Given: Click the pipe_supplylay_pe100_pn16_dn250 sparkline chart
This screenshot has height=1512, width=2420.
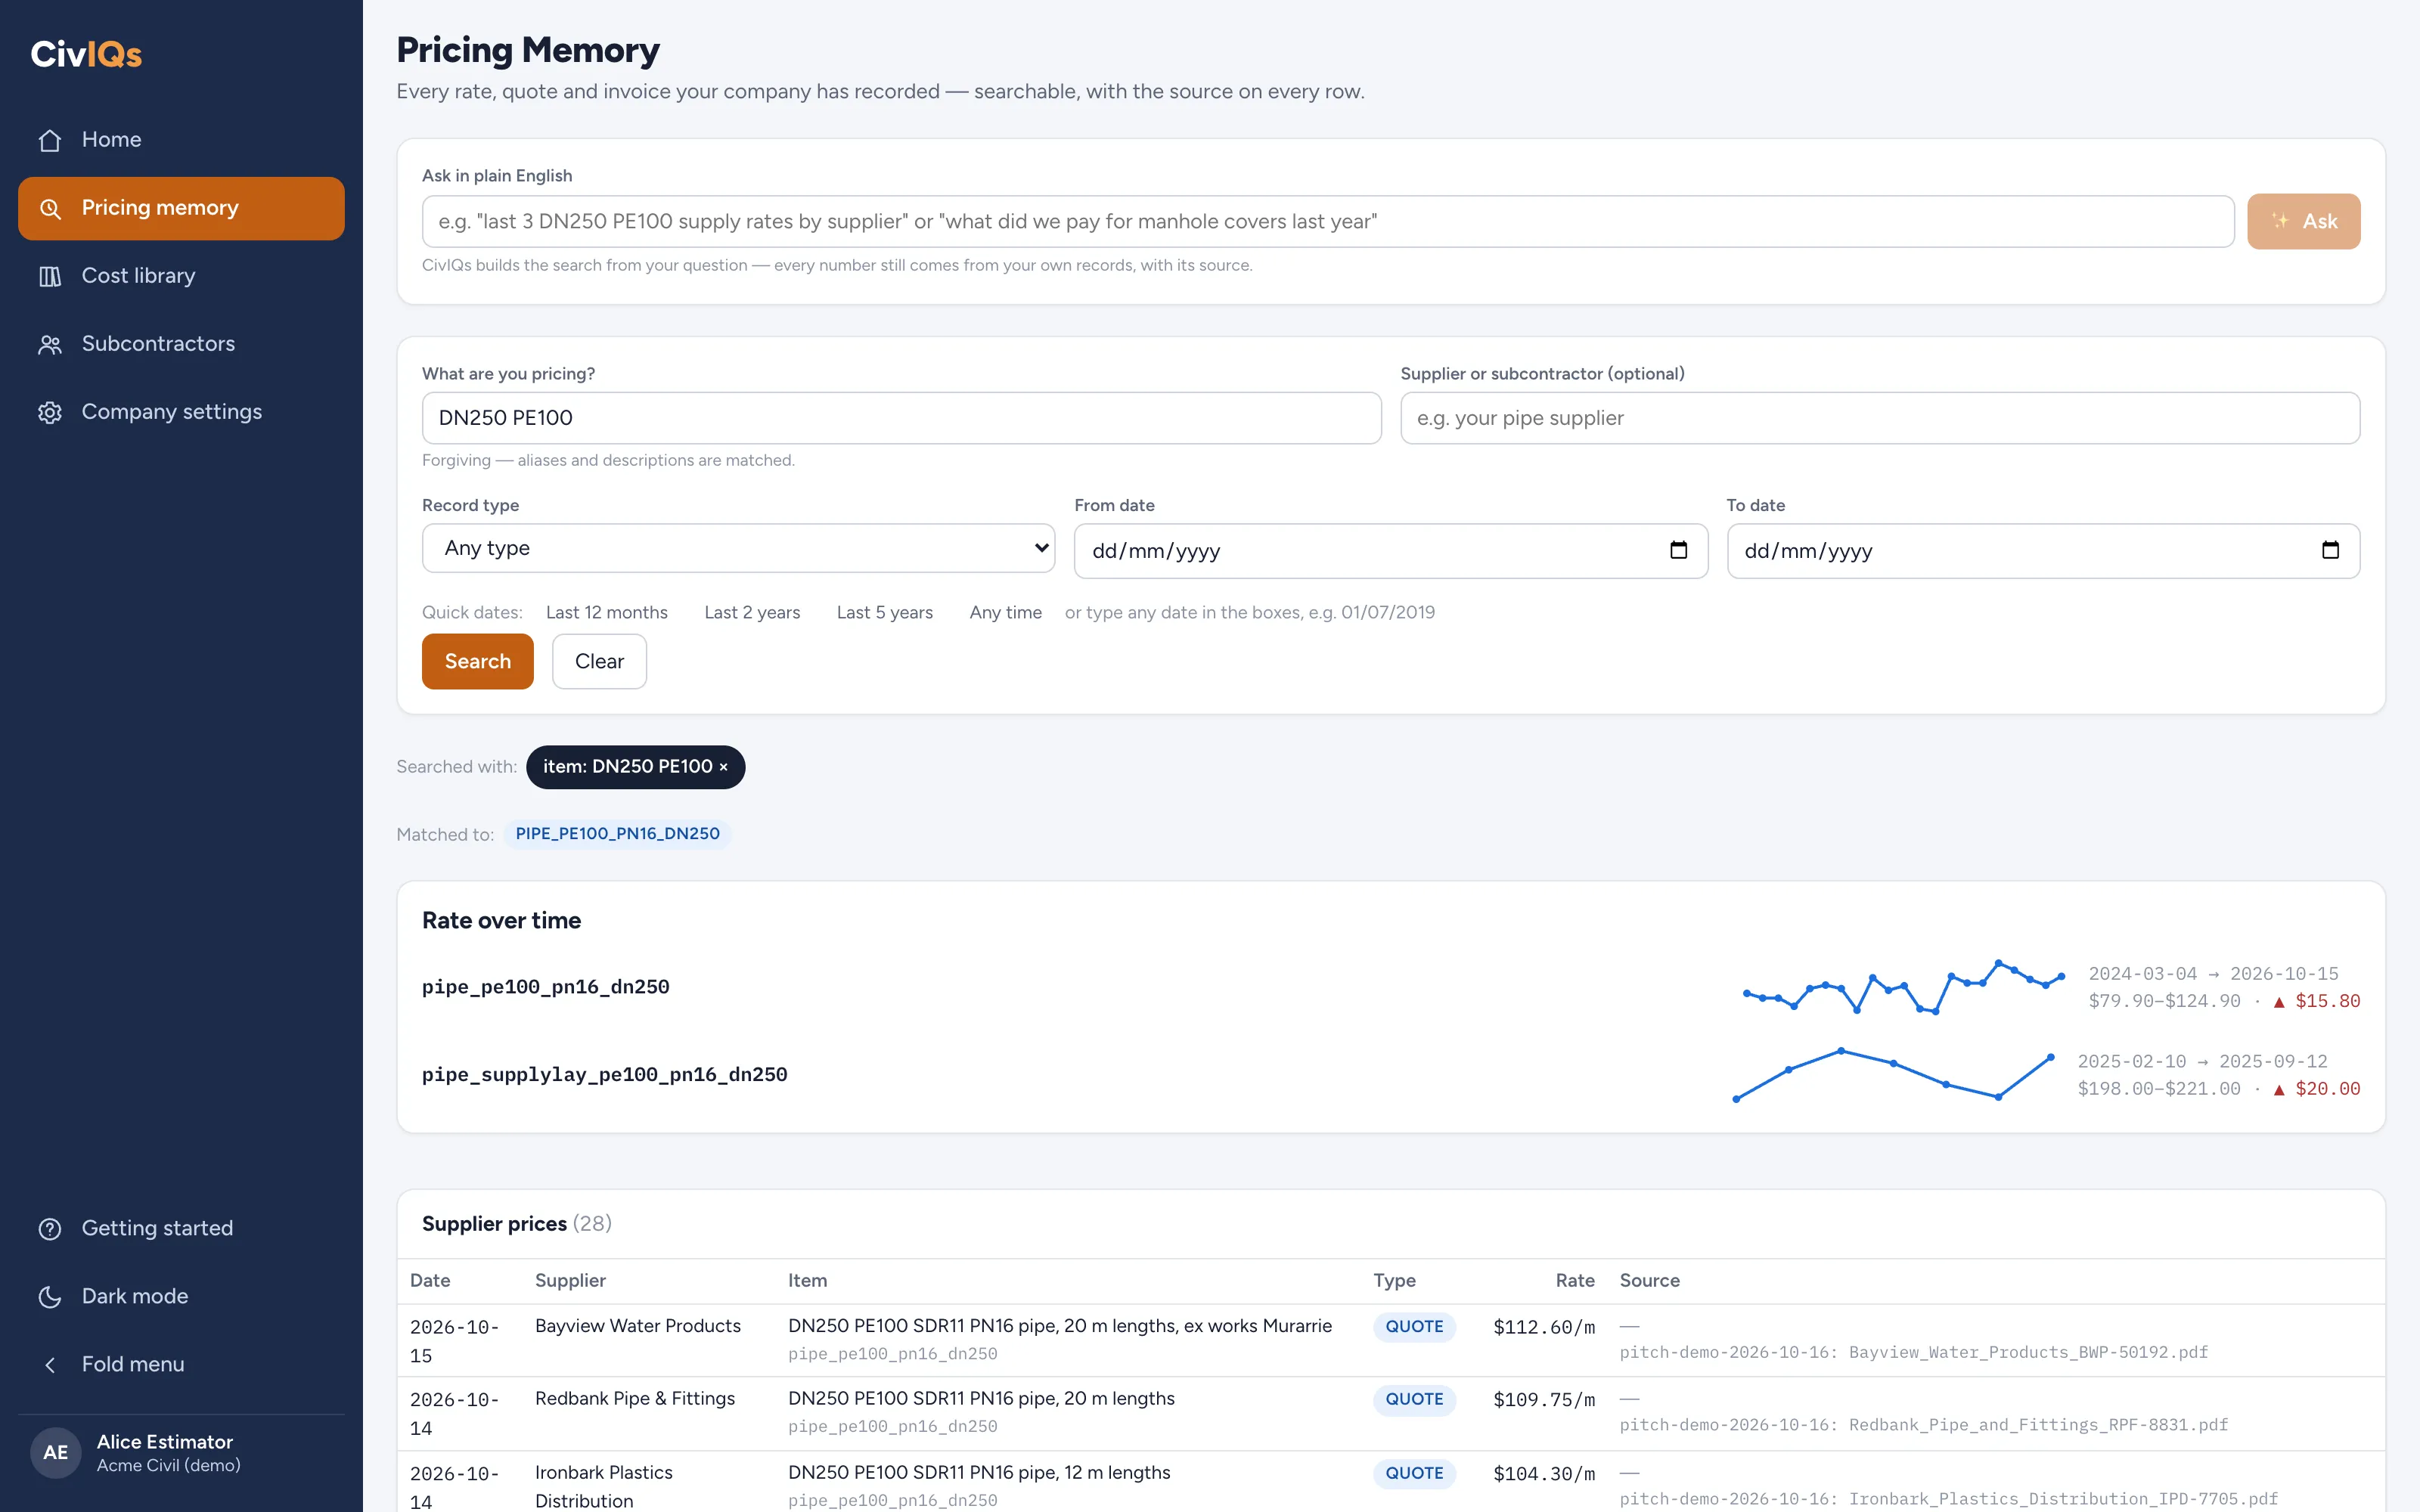Looking at the screenshot, I should coord(1893,1075).
